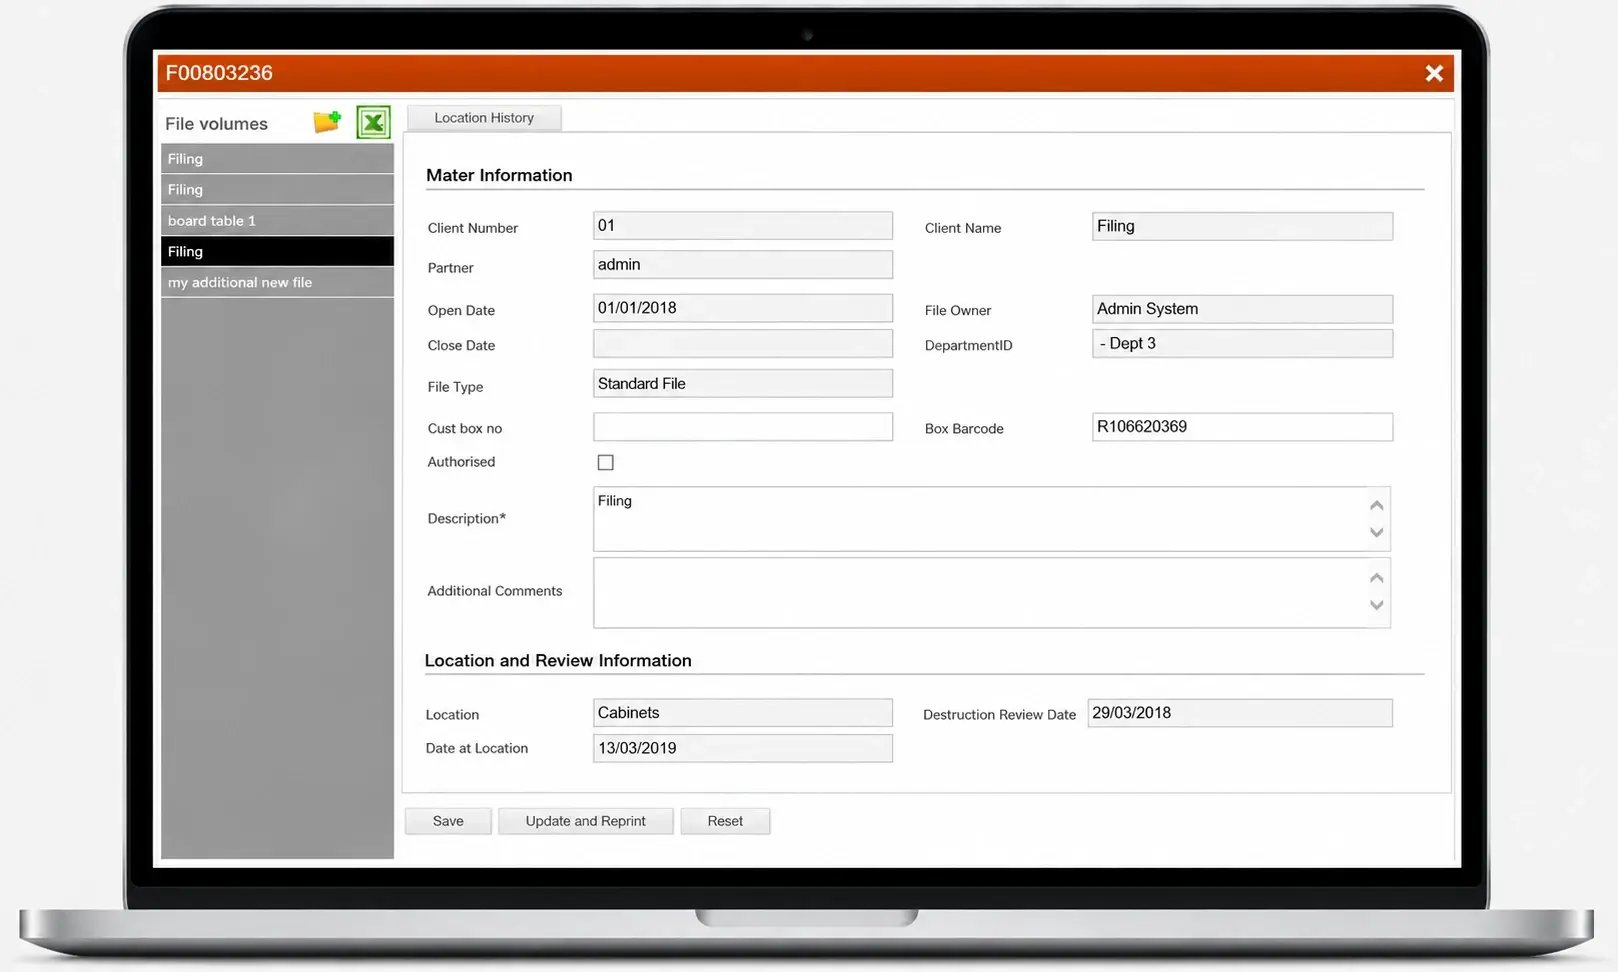The height and width of the screenshot is (972, 1618).
Task: Click the Client Number field
Action: click(x=743, y=226)
